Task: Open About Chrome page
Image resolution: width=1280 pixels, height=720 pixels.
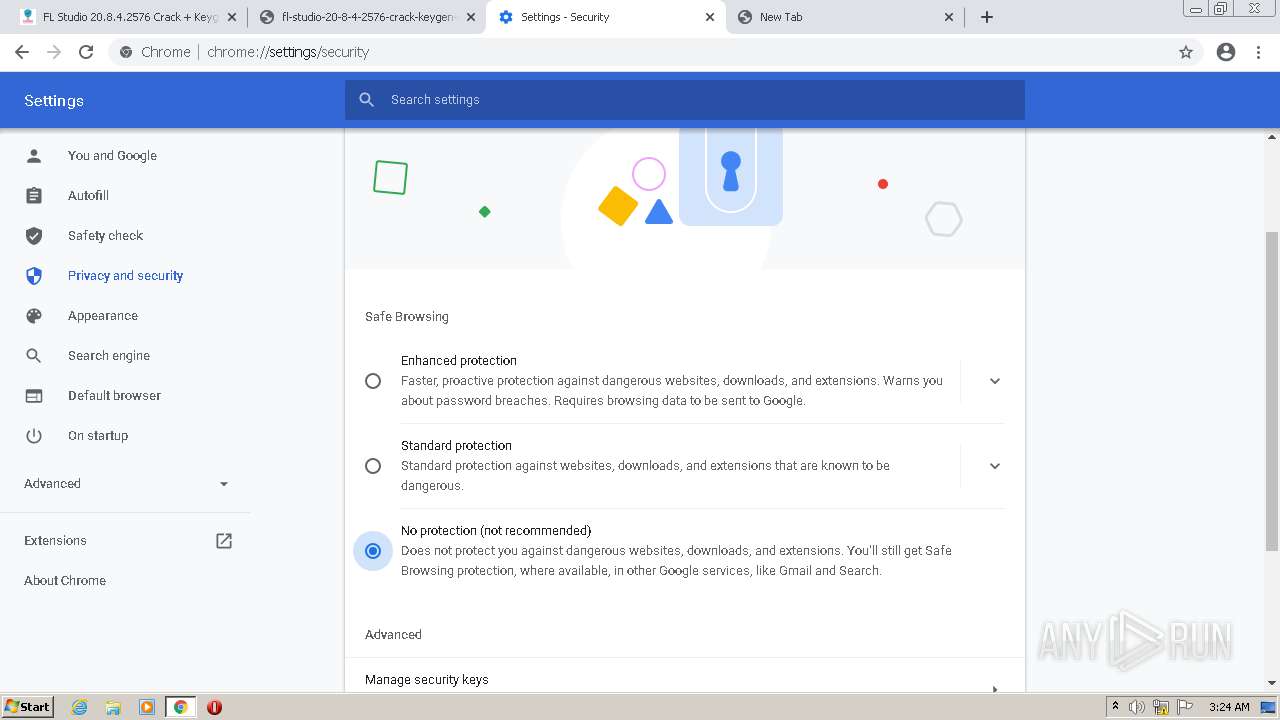Action: click(65, 581)
